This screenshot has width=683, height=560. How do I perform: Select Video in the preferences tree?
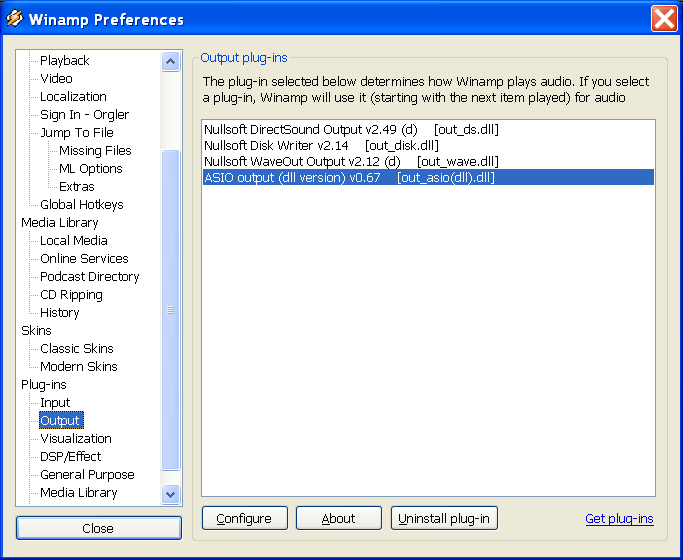(x=56, y=79)
